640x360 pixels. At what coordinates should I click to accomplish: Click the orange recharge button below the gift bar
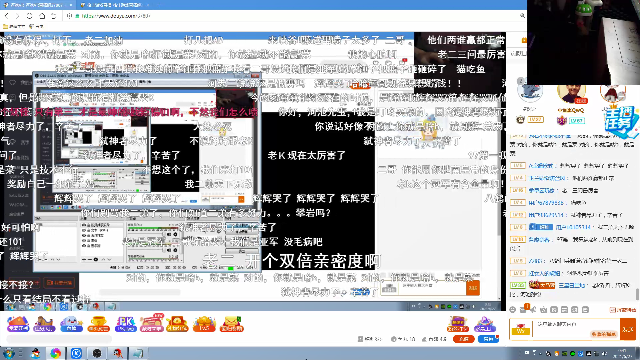click(x=463, y=339)
